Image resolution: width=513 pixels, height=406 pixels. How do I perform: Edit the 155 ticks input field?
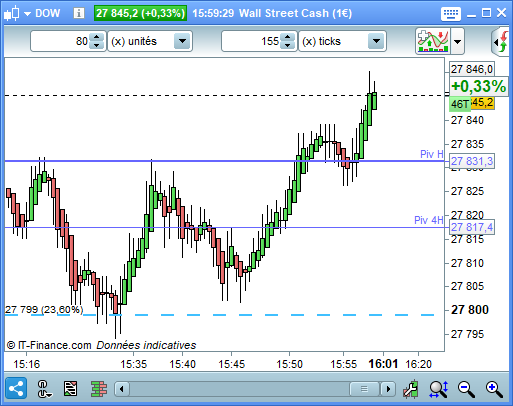click(251, 41)
